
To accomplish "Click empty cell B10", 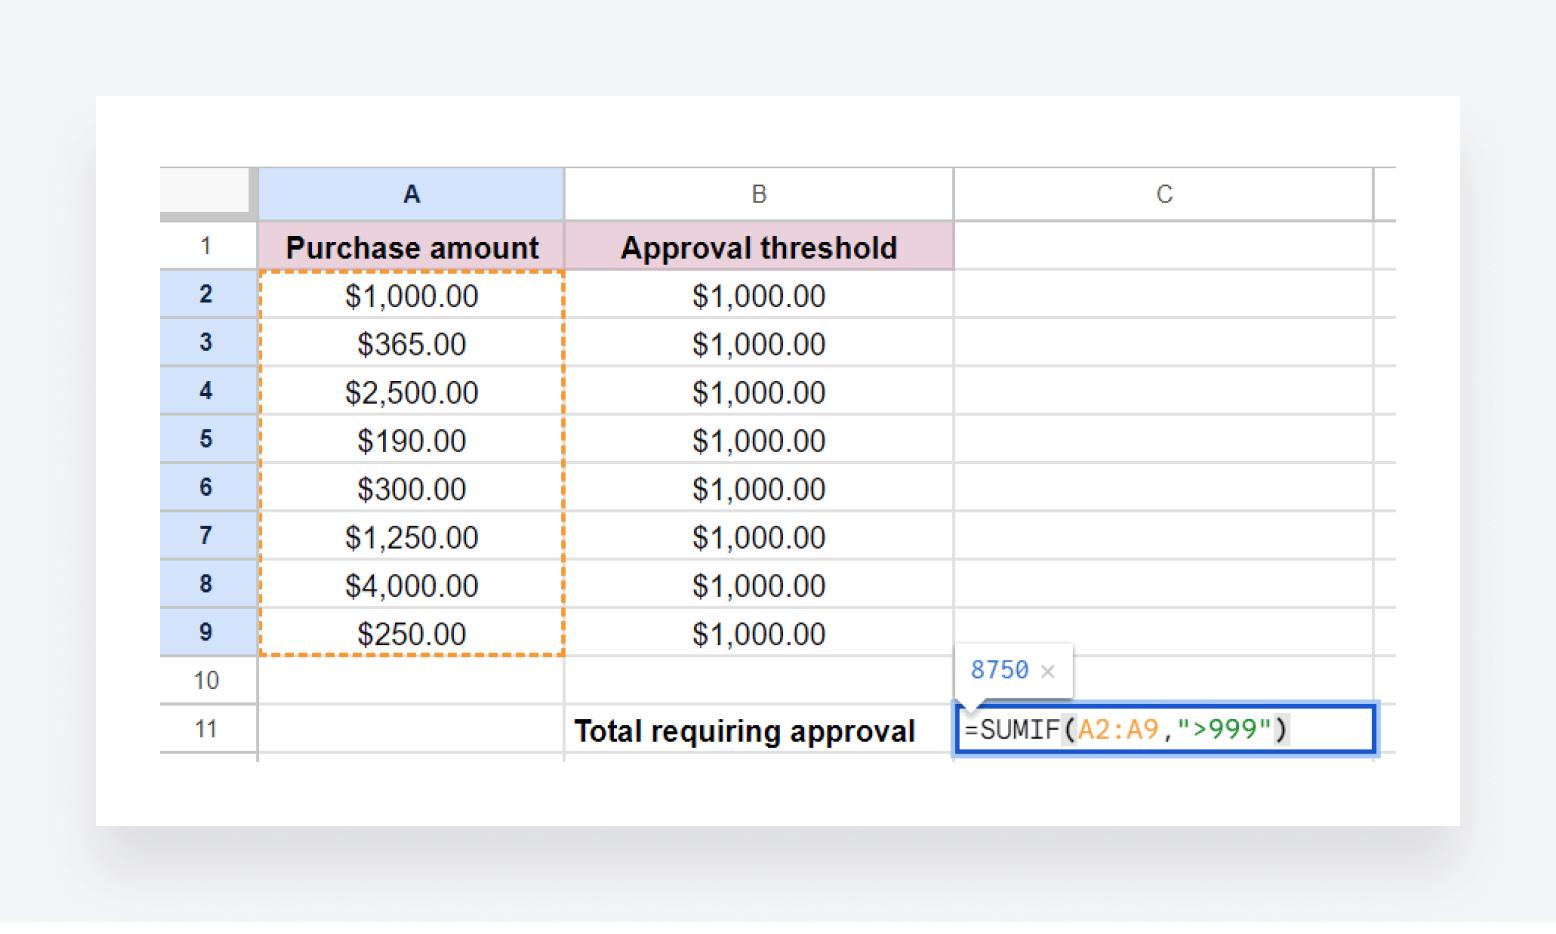I will tap(759, 680).
